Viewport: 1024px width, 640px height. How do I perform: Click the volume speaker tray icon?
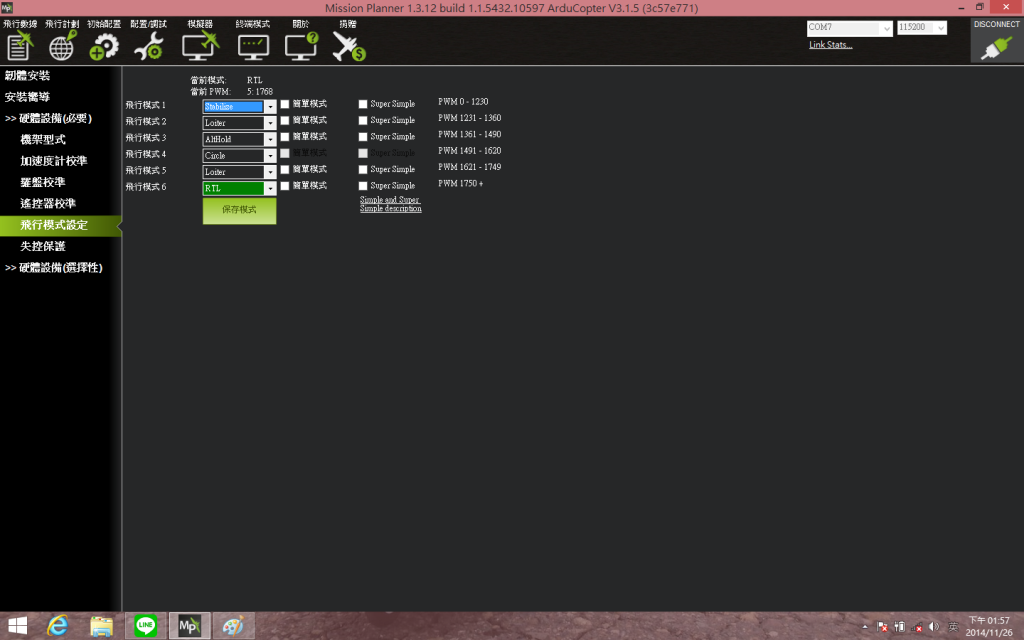point(934,627)
